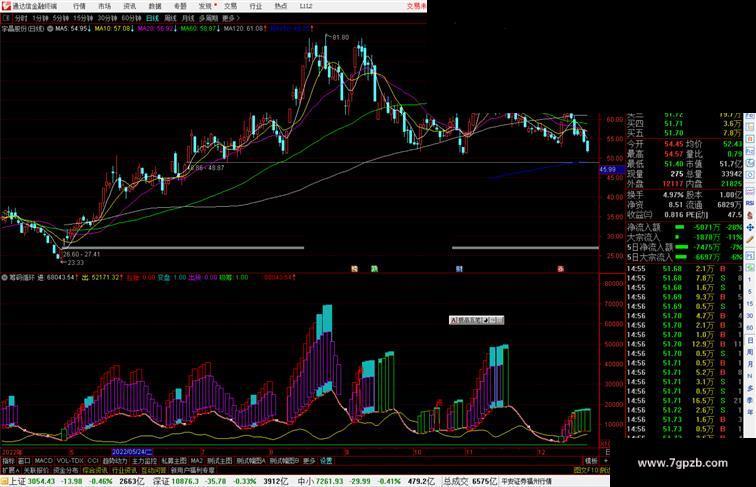The image size is (756, 487).
Task: Click the date label 2022/05/24 on axis
Action: [x=132, y=452]
